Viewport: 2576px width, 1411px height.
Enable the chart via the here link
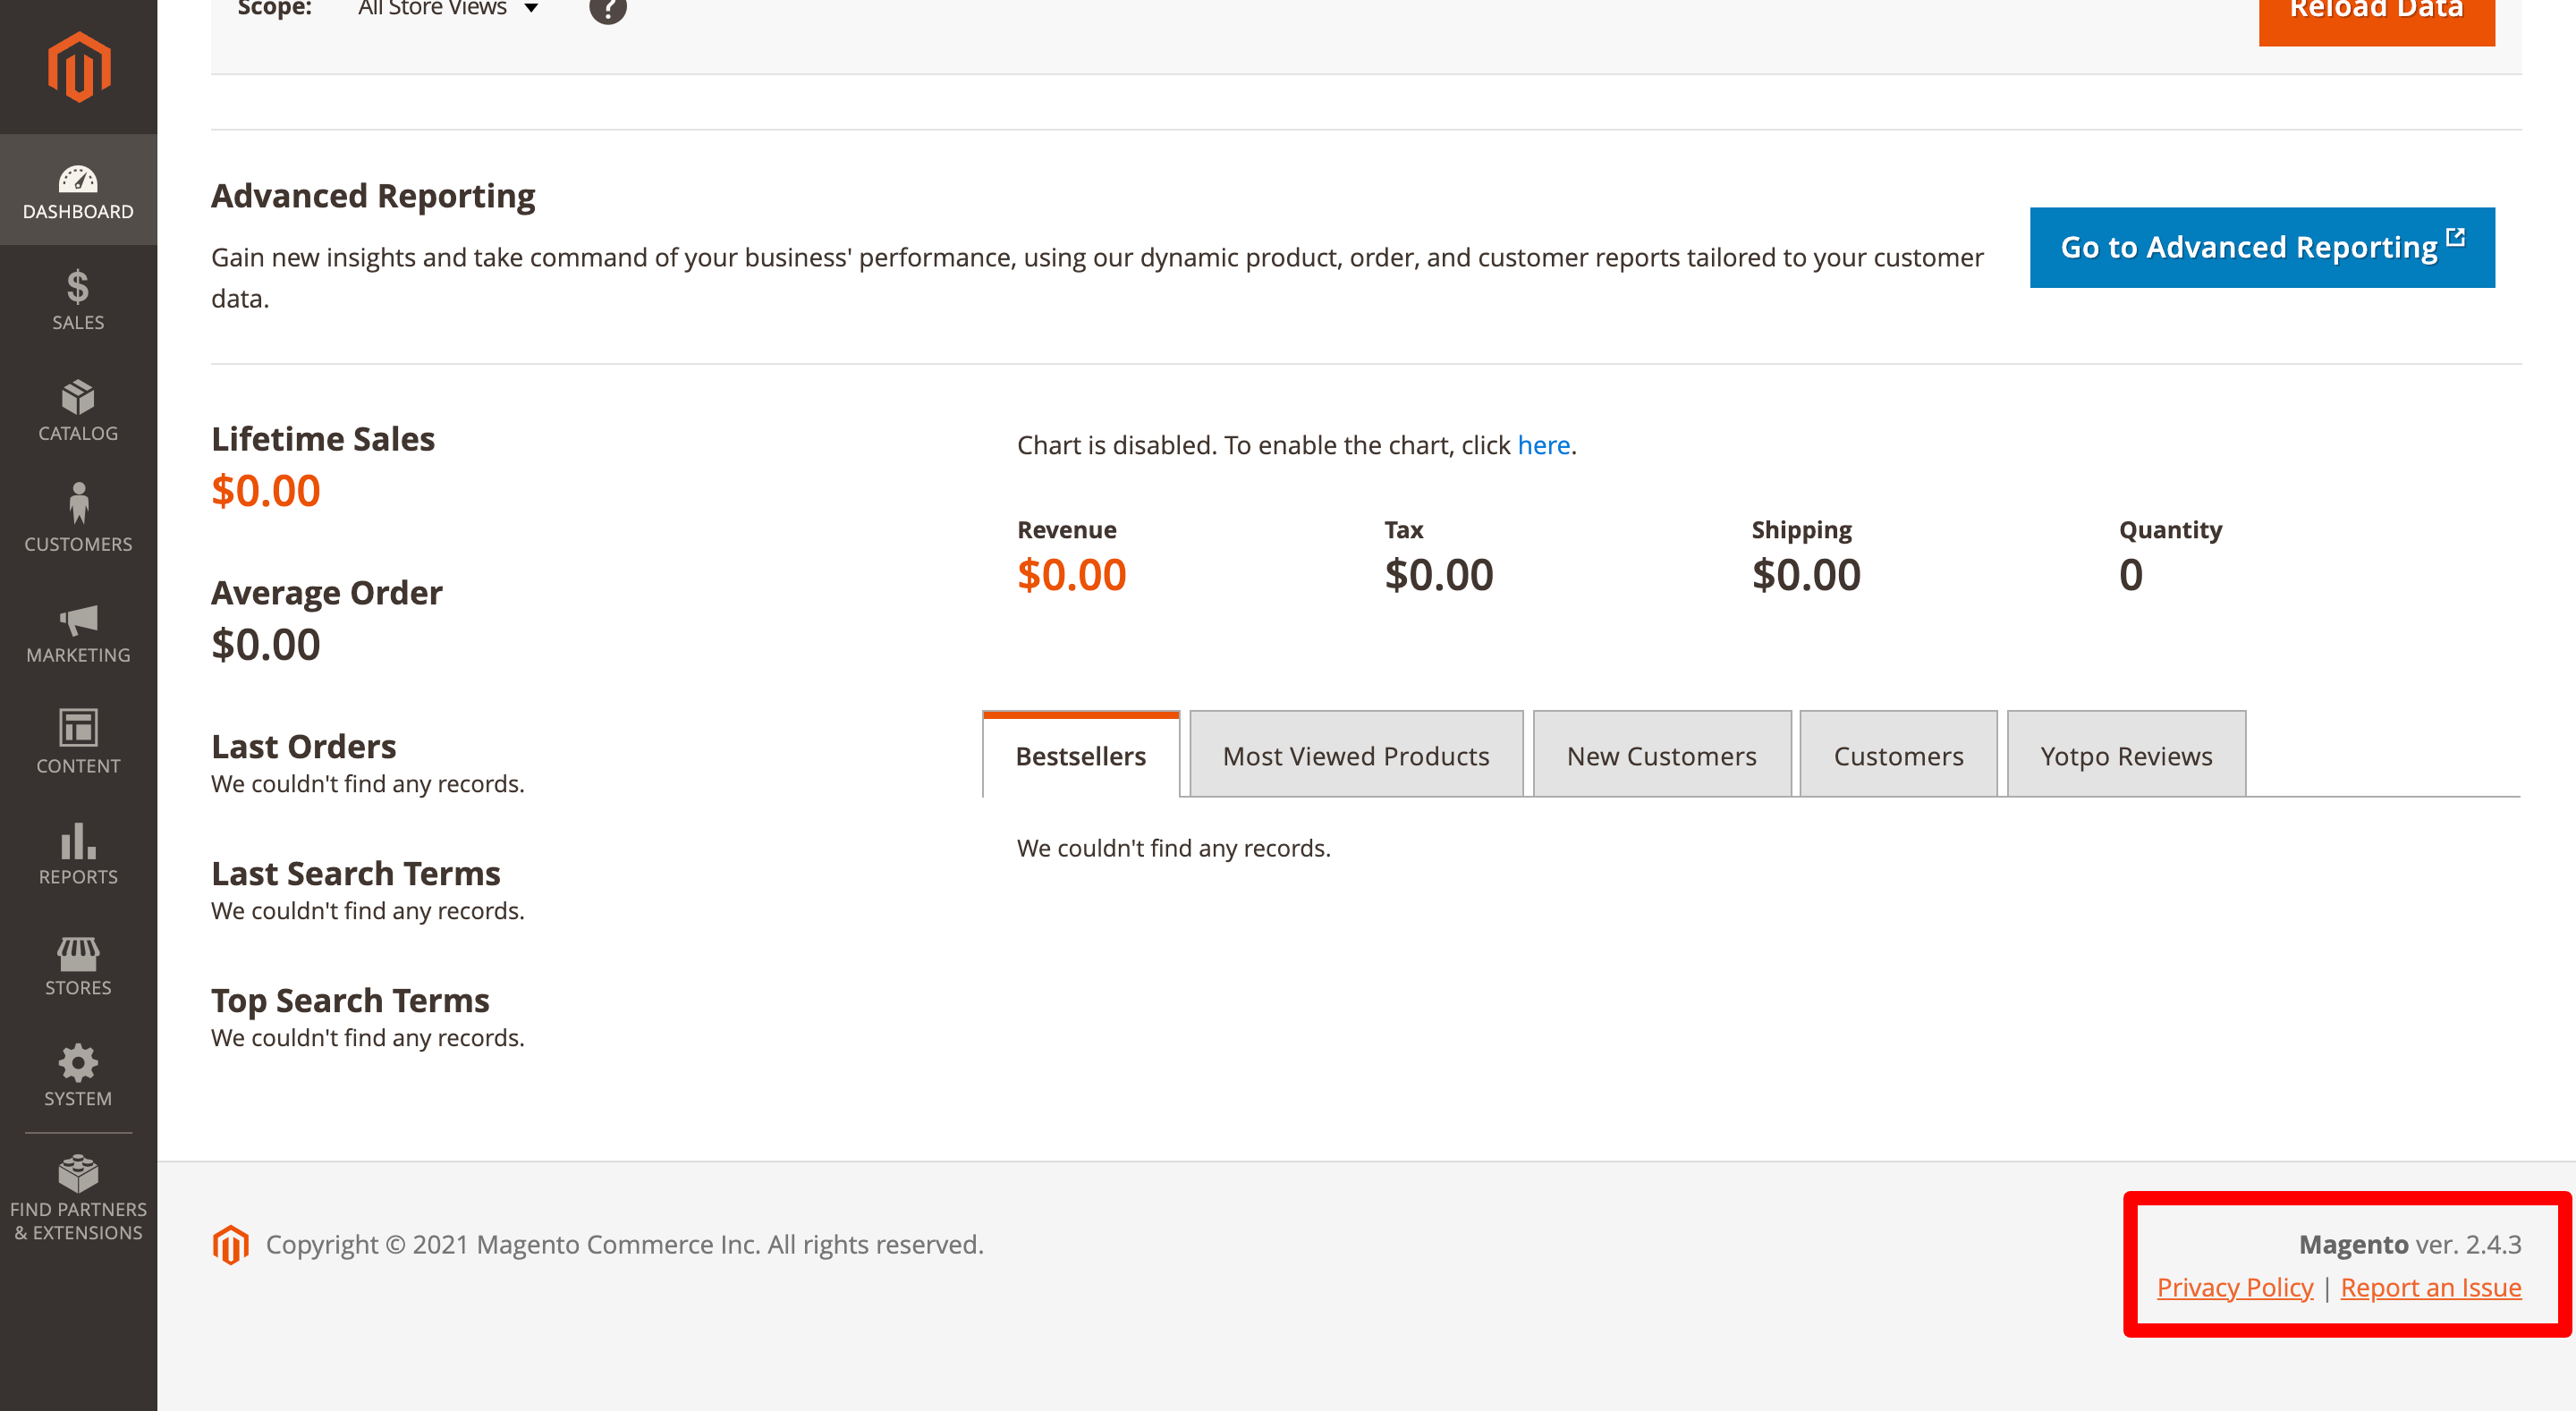(1543, 445)
